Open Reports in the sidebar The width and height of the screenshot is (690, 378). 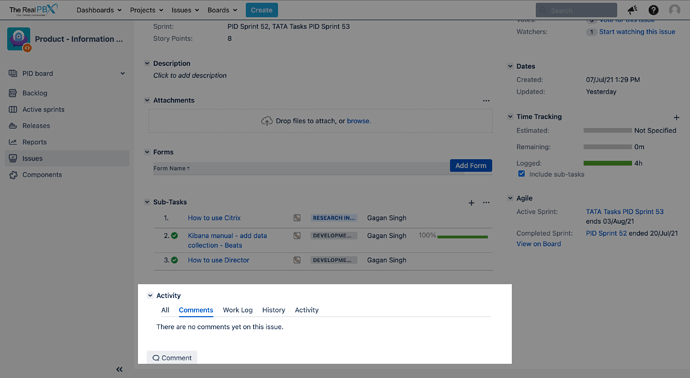[34, 142]
